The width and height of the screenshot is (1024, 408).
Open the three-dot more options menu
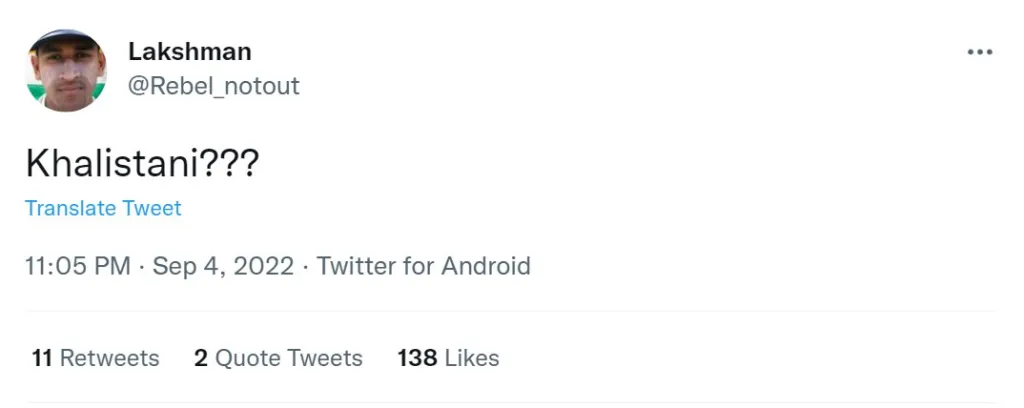pyautogui.click(x=979, y=52)
